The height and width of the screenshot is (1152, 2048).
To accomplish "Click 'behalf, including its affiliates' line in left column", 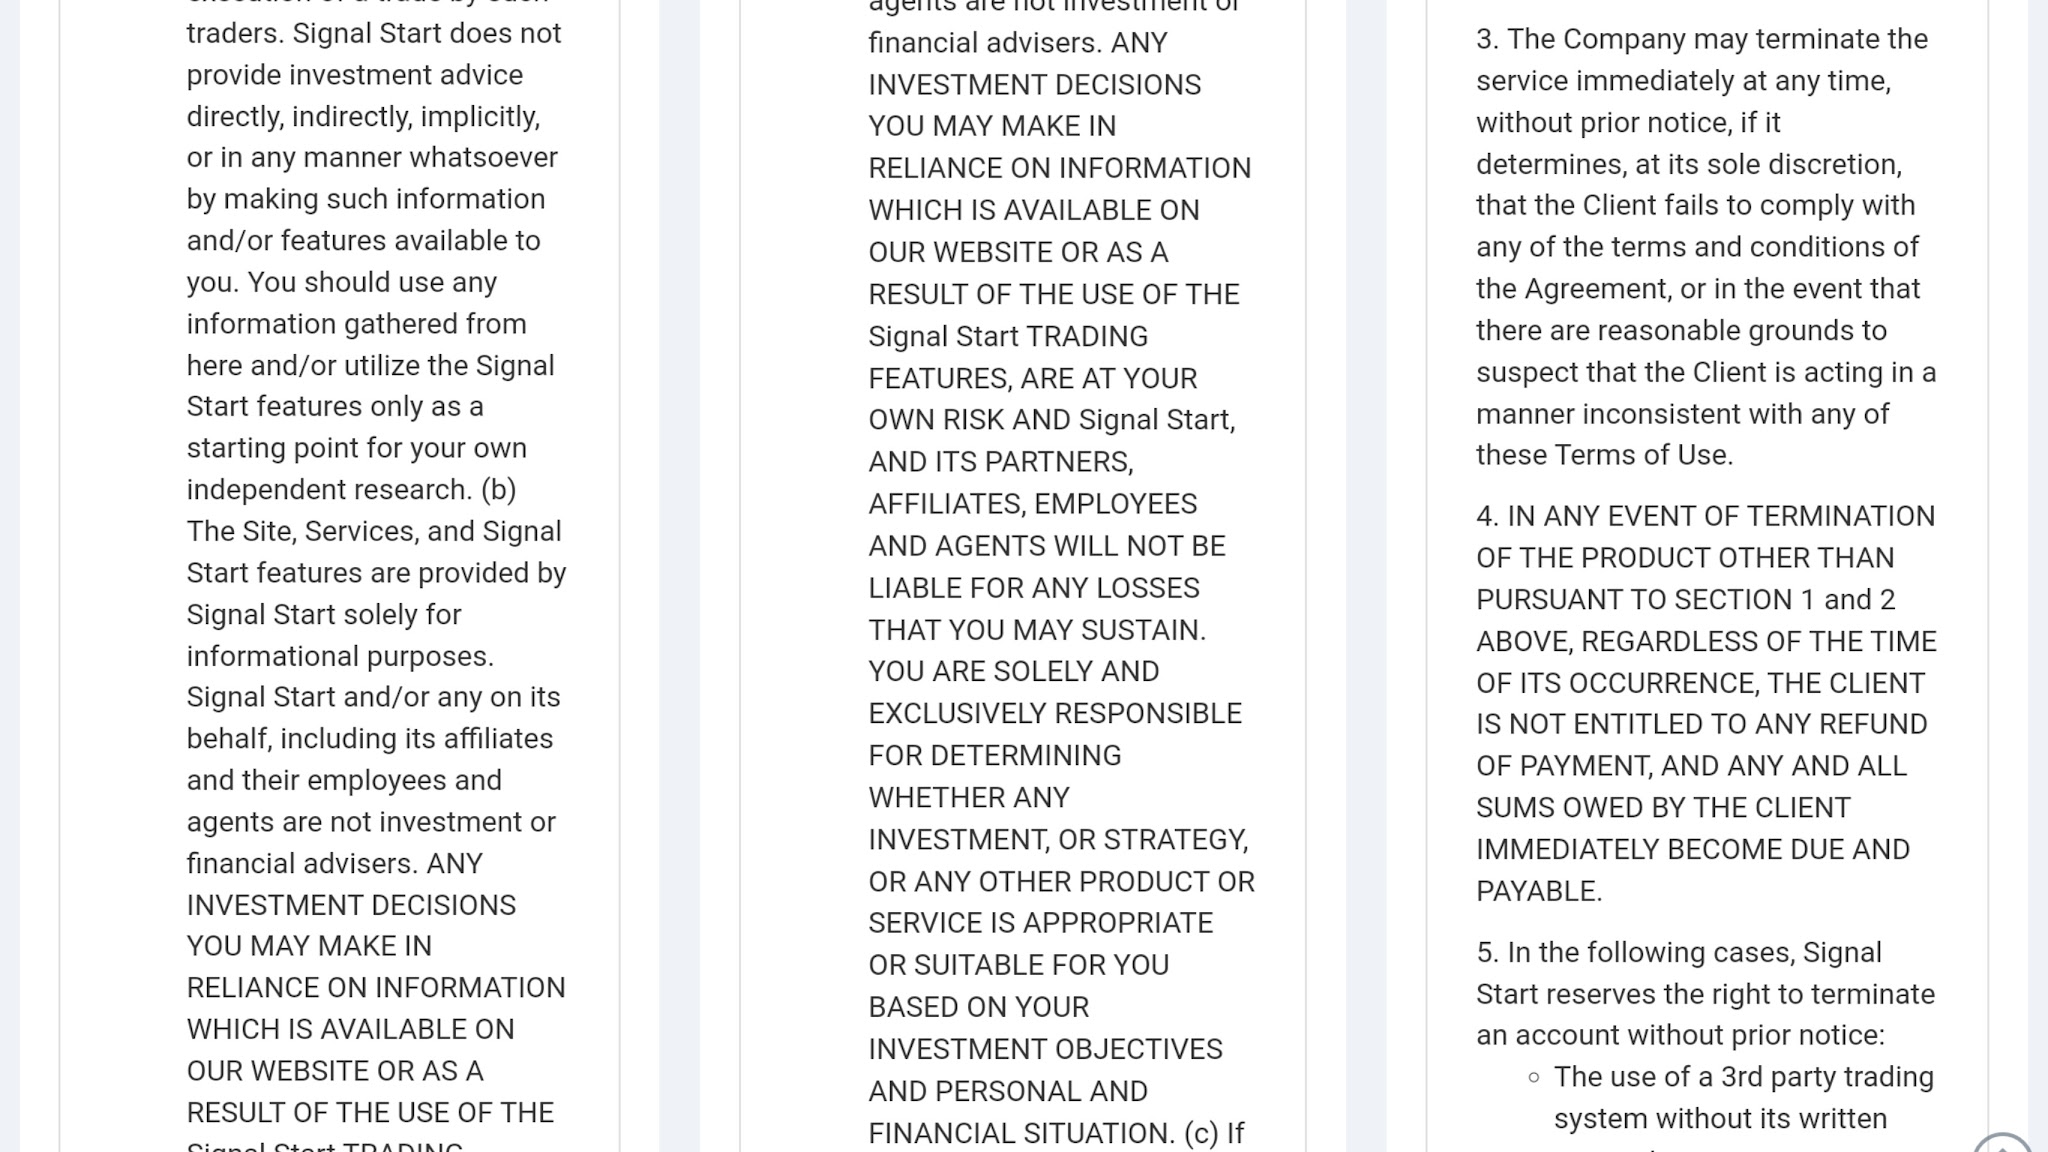I will point(370,738).
